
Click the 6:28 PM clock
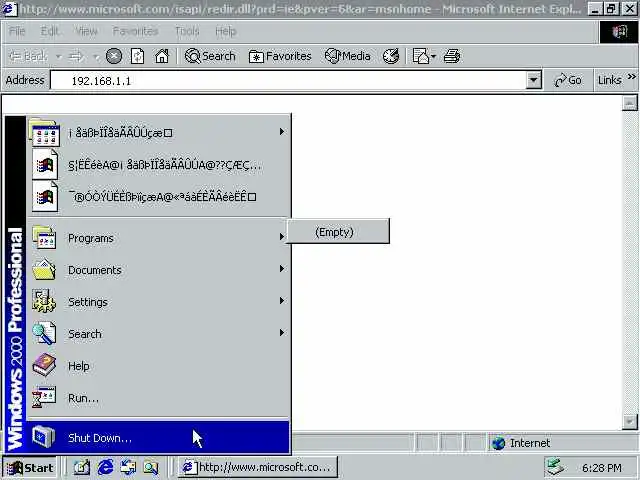[x=602, y=468]
